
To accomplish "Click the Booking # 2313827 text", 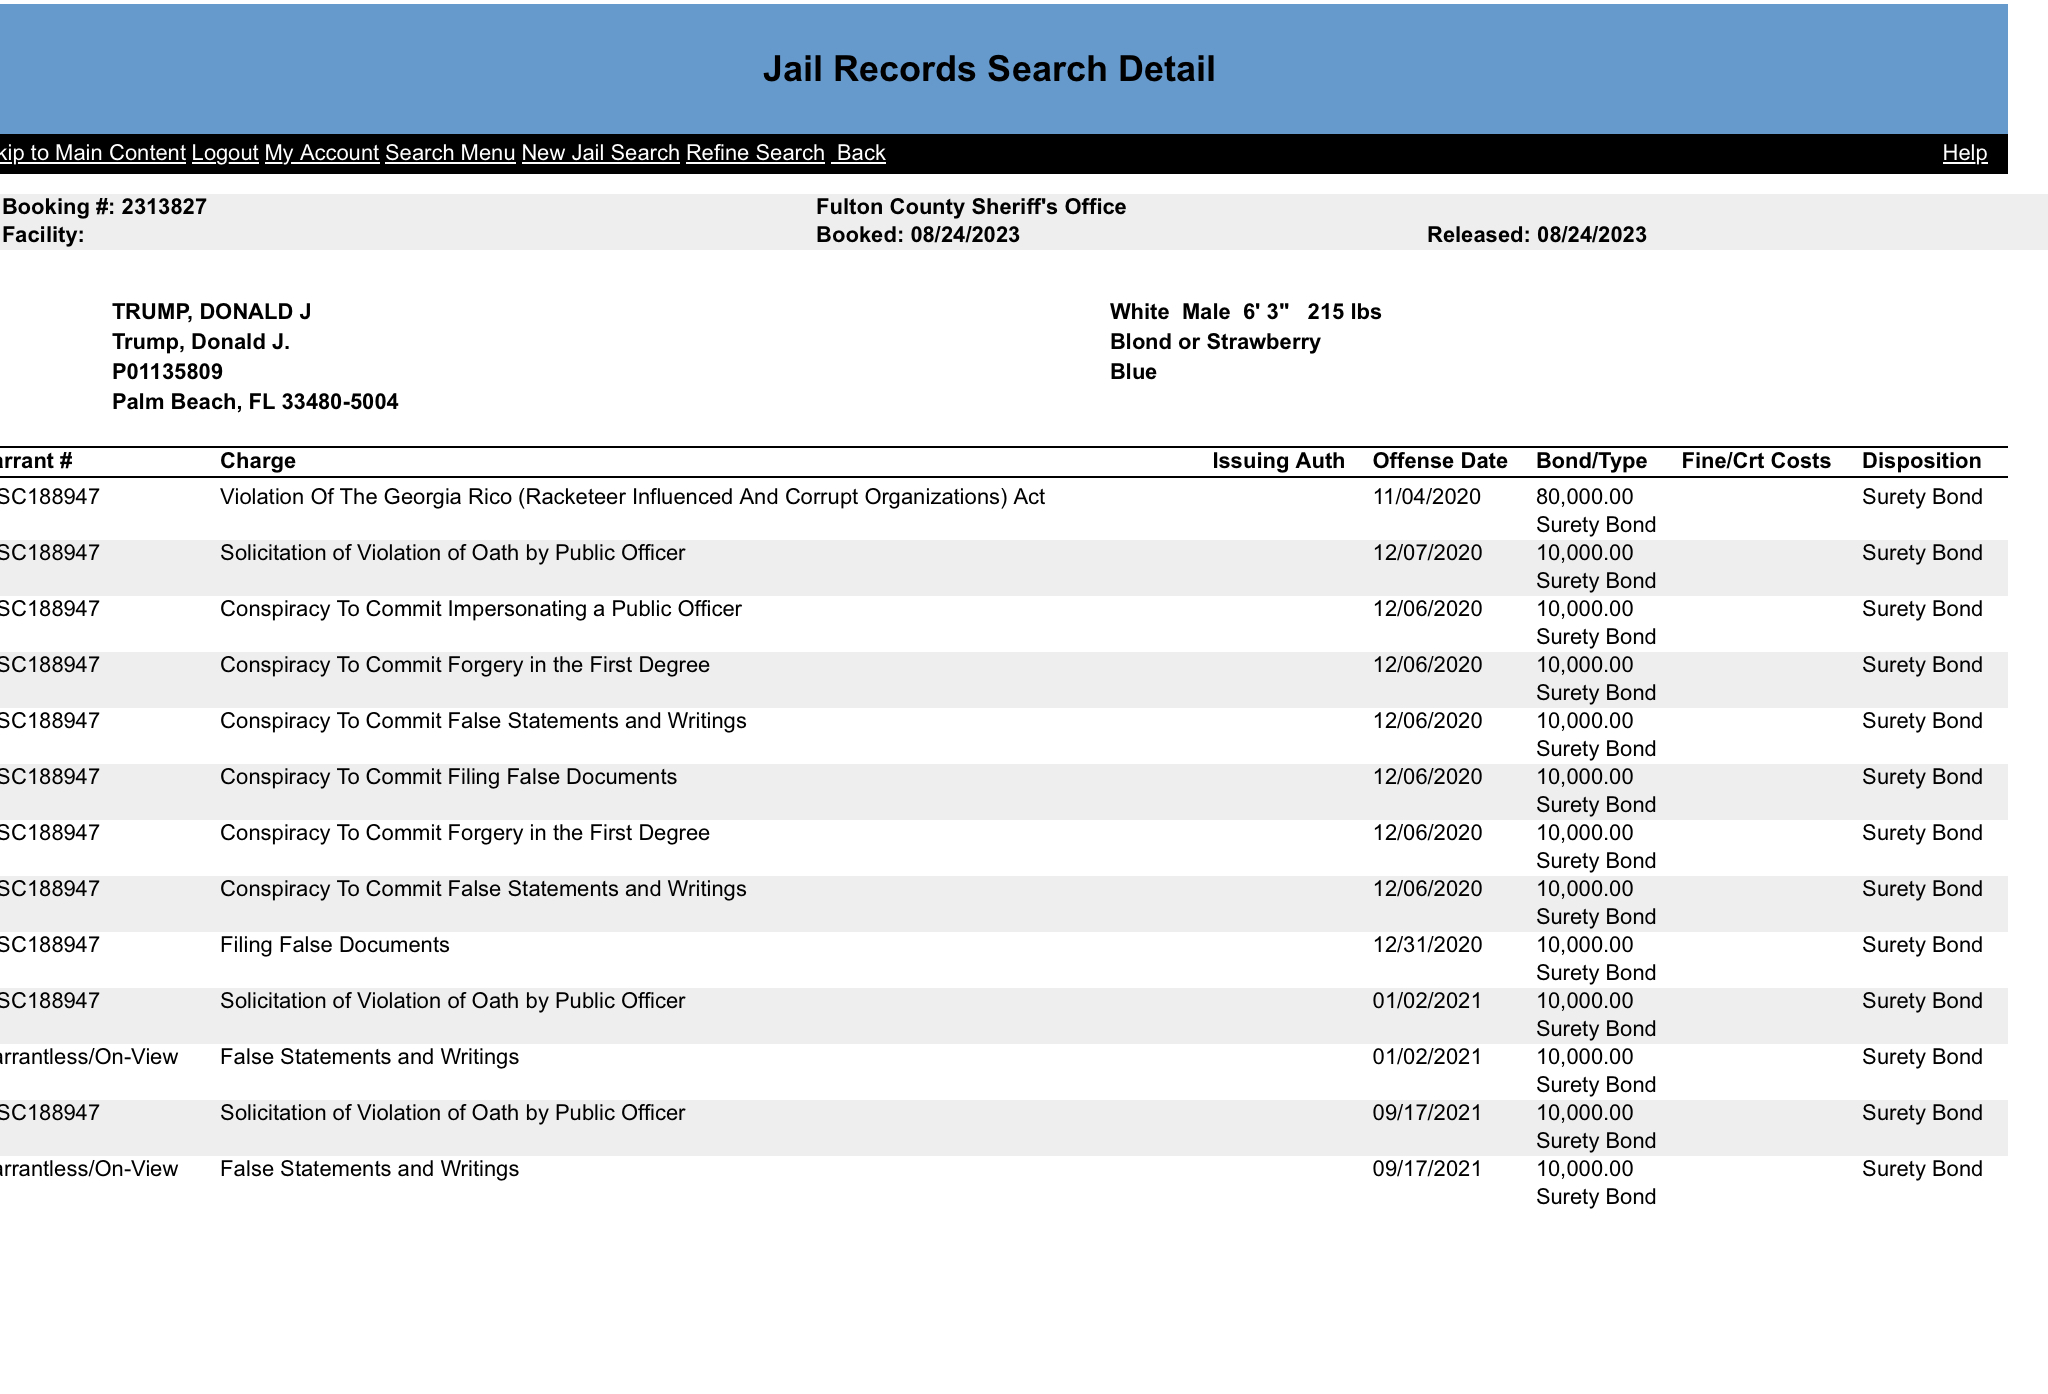I will point(105,207).
